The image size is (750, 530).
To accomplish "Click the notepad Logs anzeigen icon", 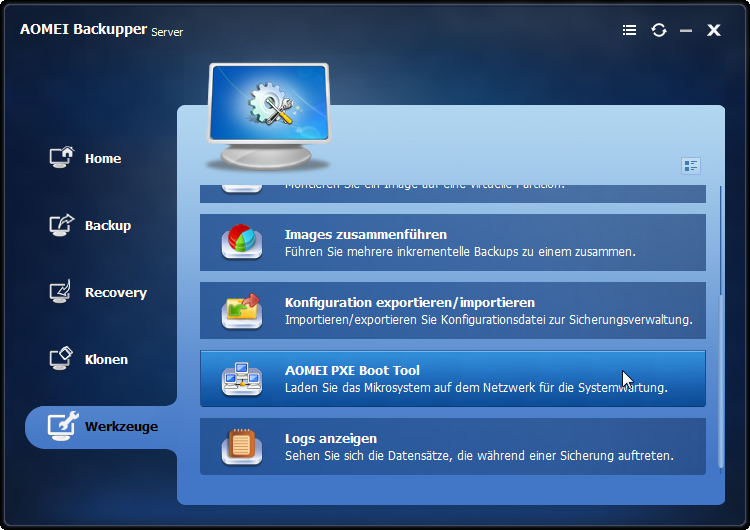I will click(242, 447).
